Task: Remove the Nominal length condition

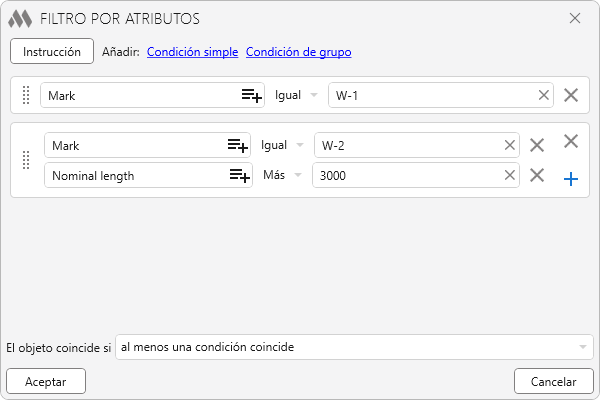Action: point(537,175)
